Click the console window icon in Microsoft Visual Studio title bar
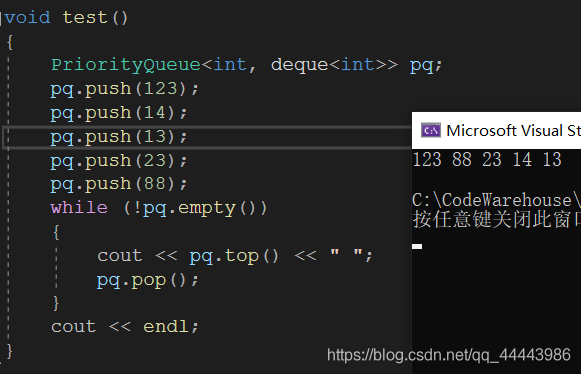This screenshot has height=374, width=581. 431,130
